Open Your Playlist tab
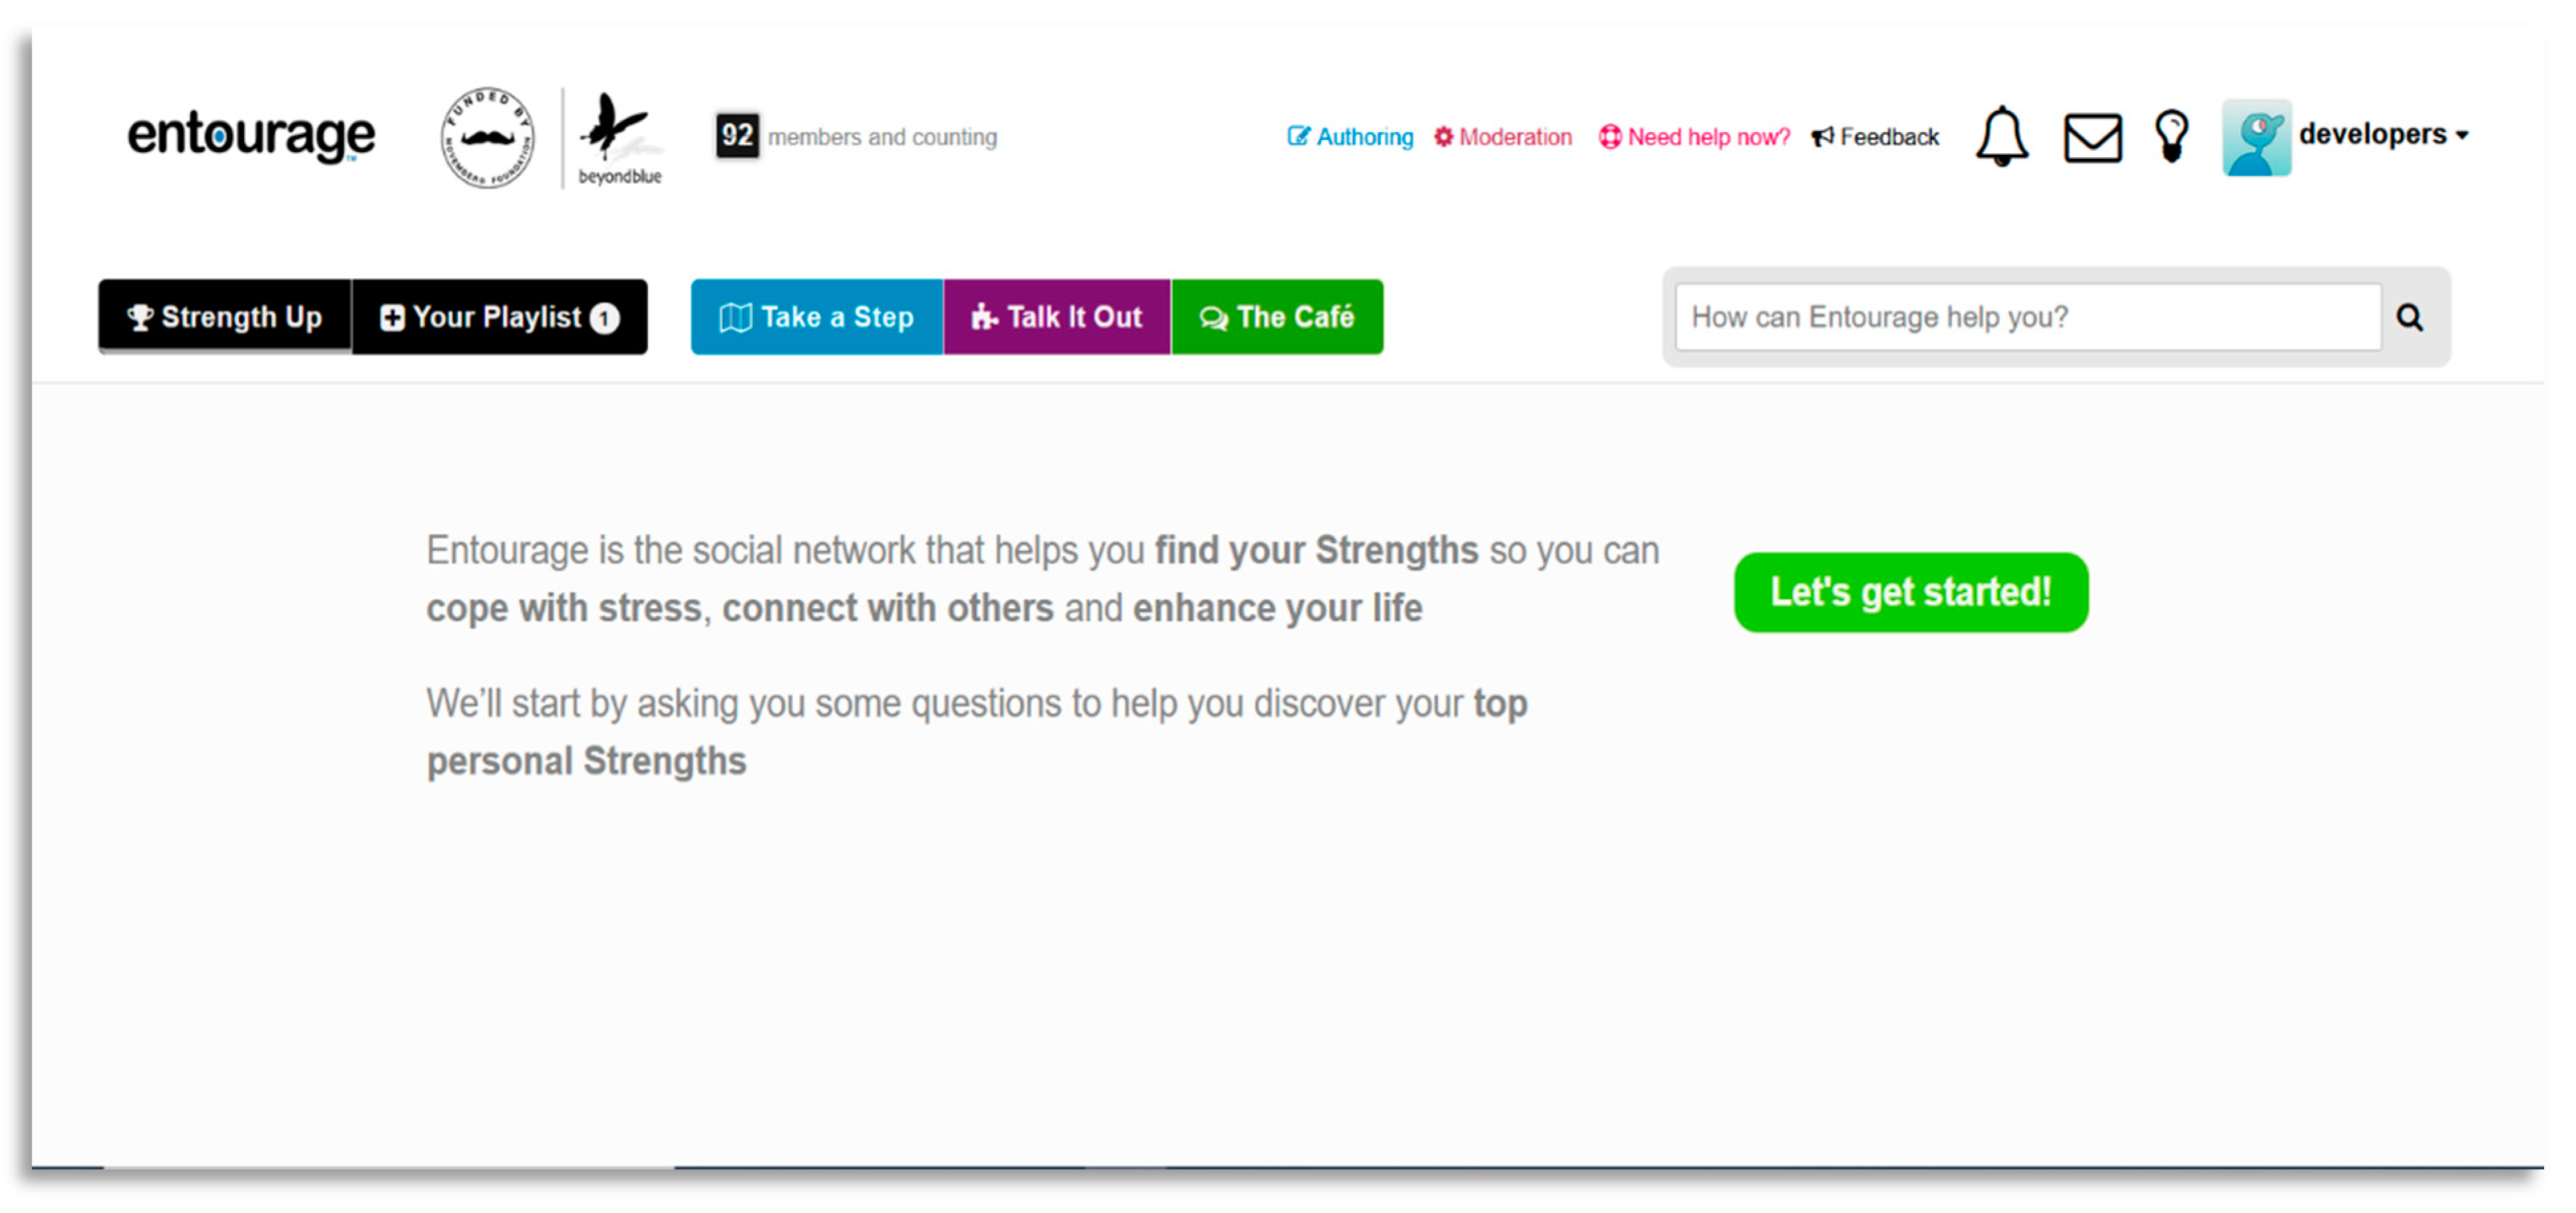This screenshot has width=2576, height=1213. (x=499, y=317)
